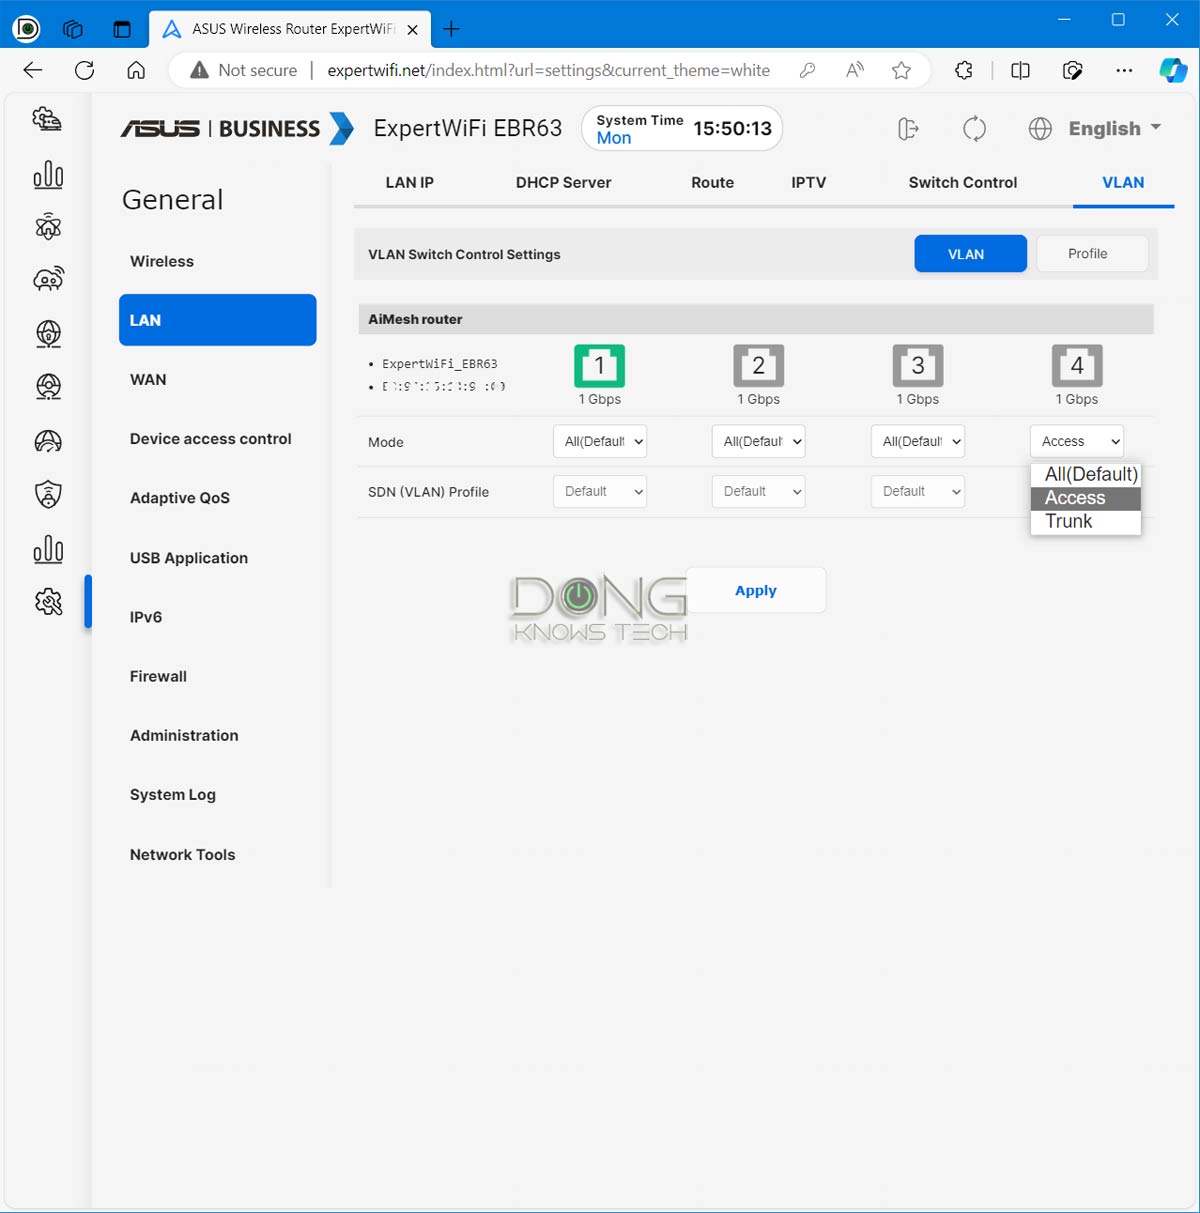Open the dashboard icon at the sidebar top
The height and width of the screenshot is (1213, 1200).
click(x=47, y=119)
